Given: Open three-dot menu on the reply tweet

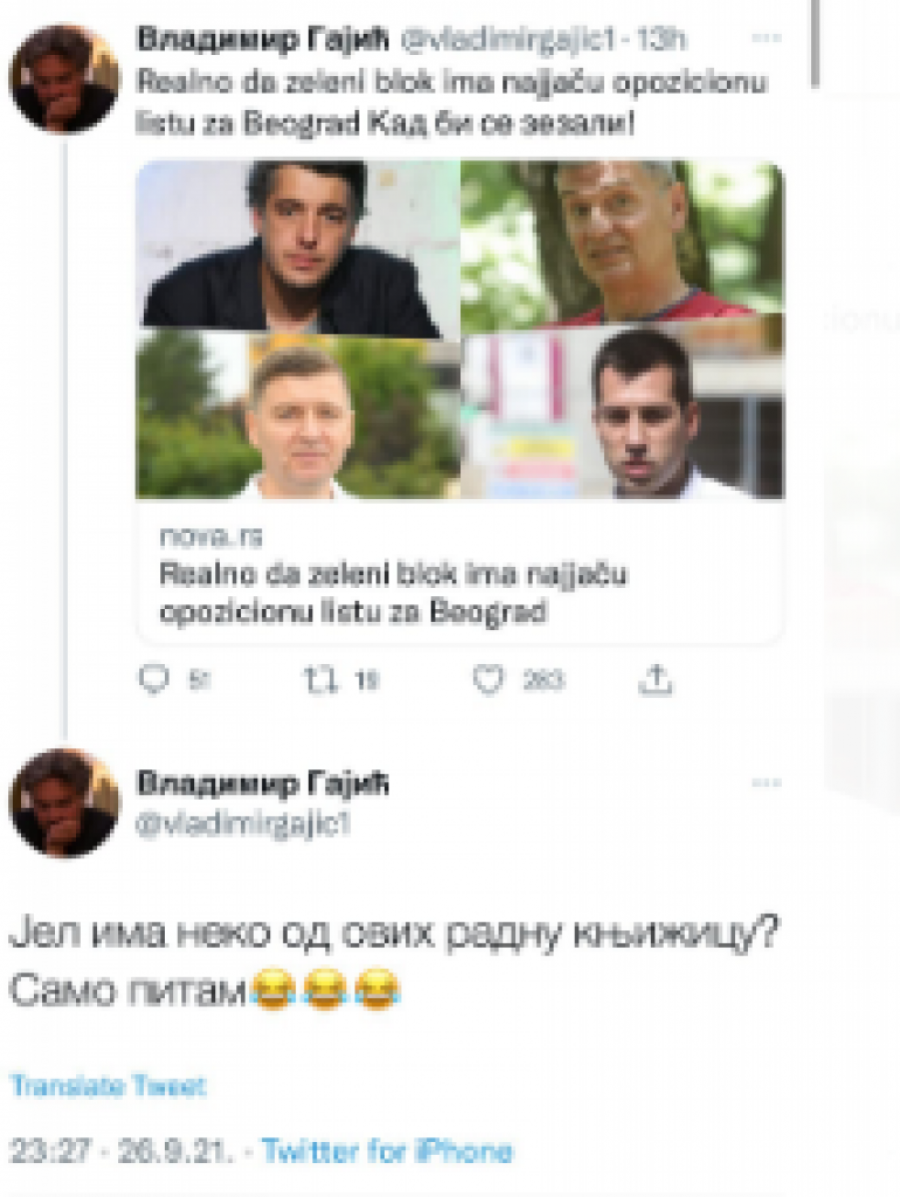Looking at the screenshot, I should click(766, 782).
